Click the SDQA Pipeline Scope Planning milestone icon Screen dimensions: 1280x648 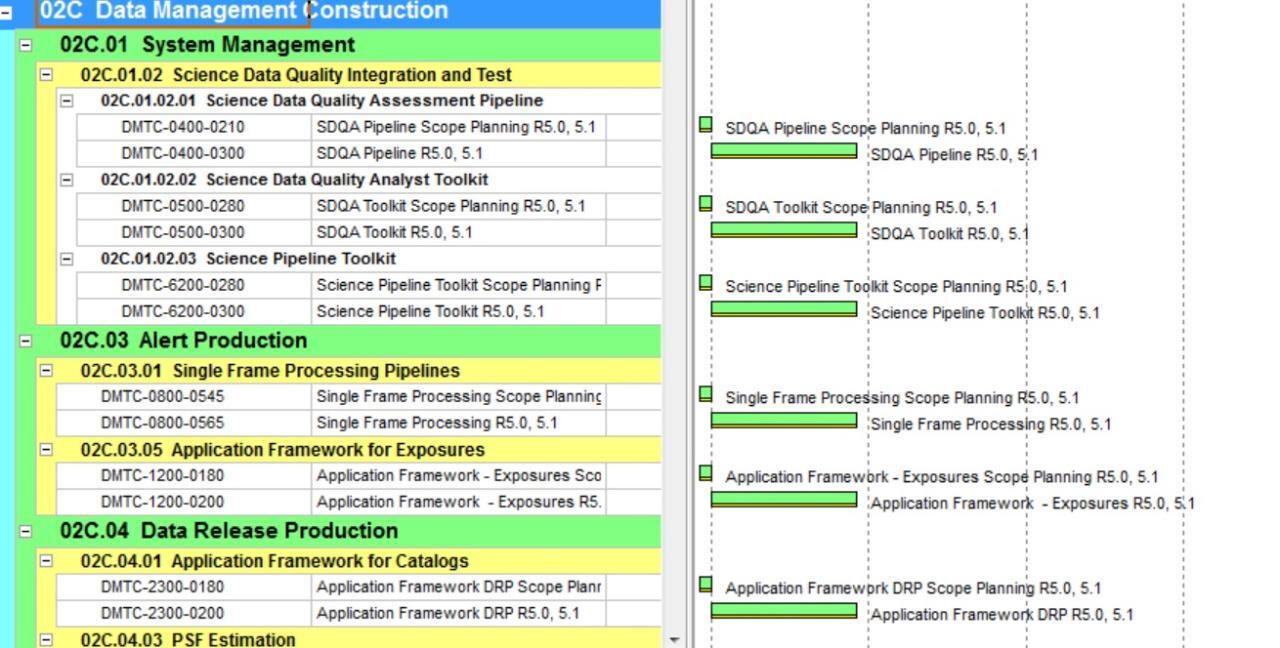[706, 126]
